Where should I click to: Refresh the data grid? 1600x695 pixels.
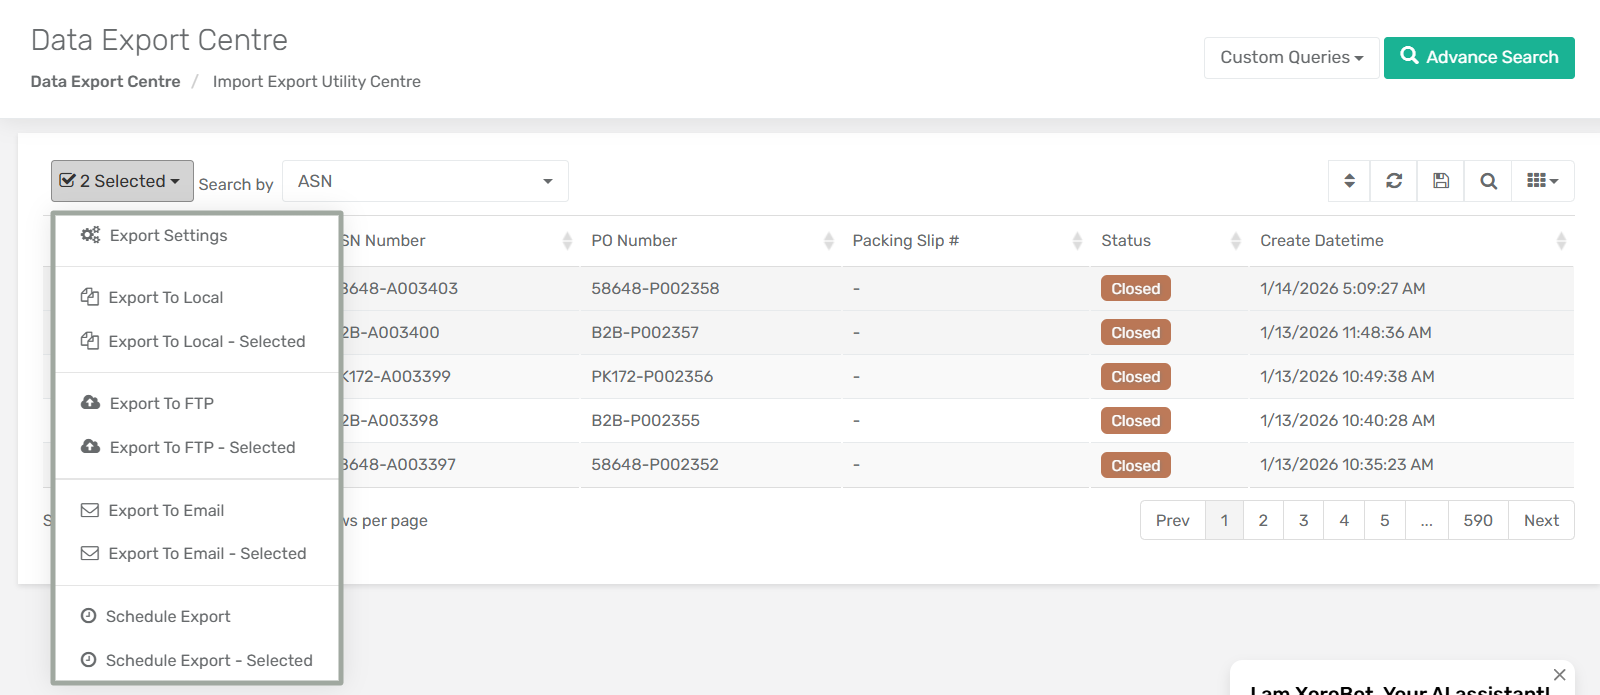pos(1394,181)
